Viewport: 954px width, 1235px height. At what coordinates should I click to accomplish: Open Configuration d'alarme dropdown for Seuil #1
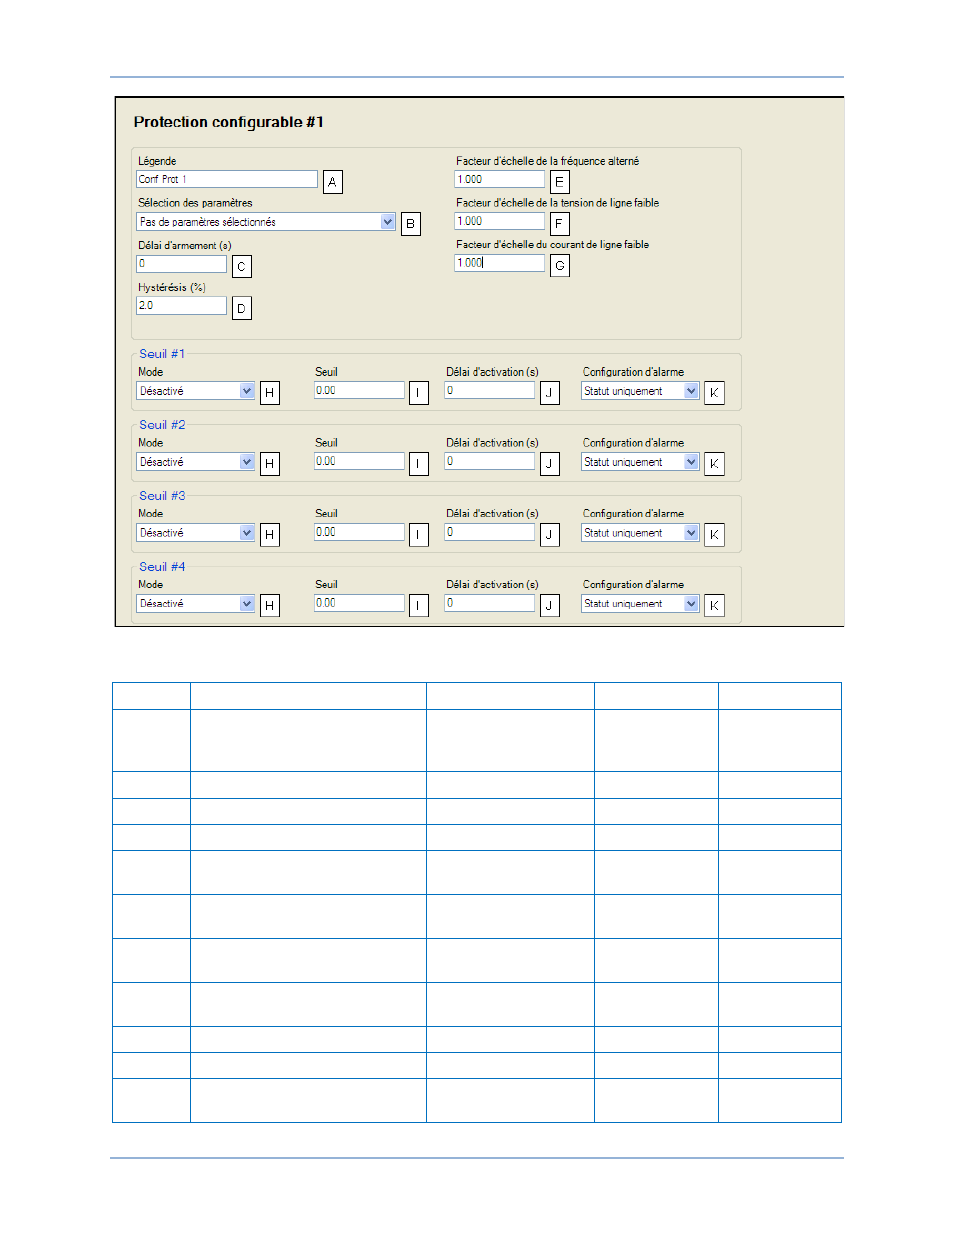click(640, 391)
